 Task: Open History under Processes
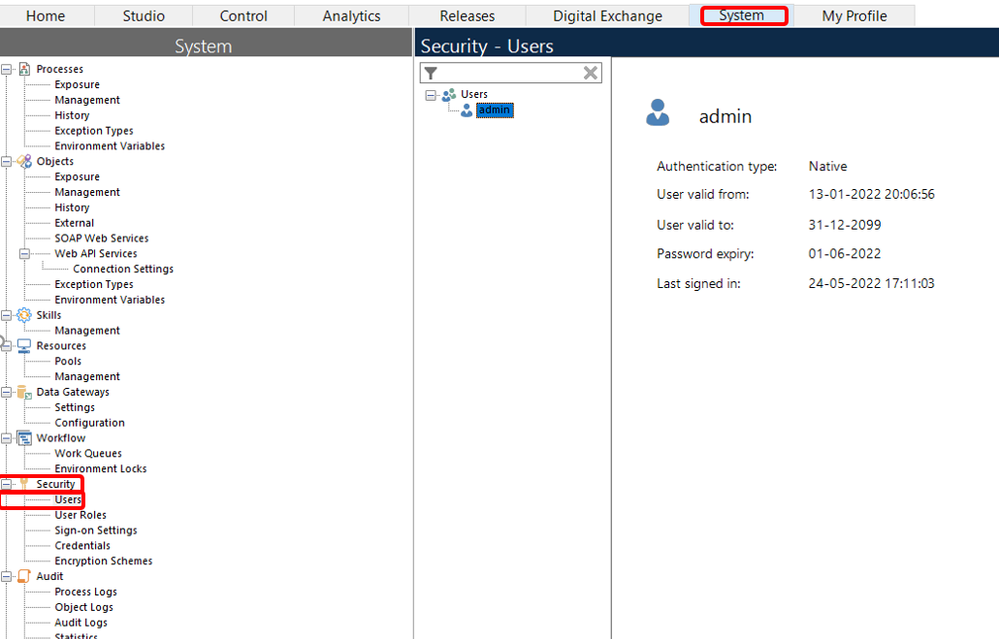(x=72, y=115)
